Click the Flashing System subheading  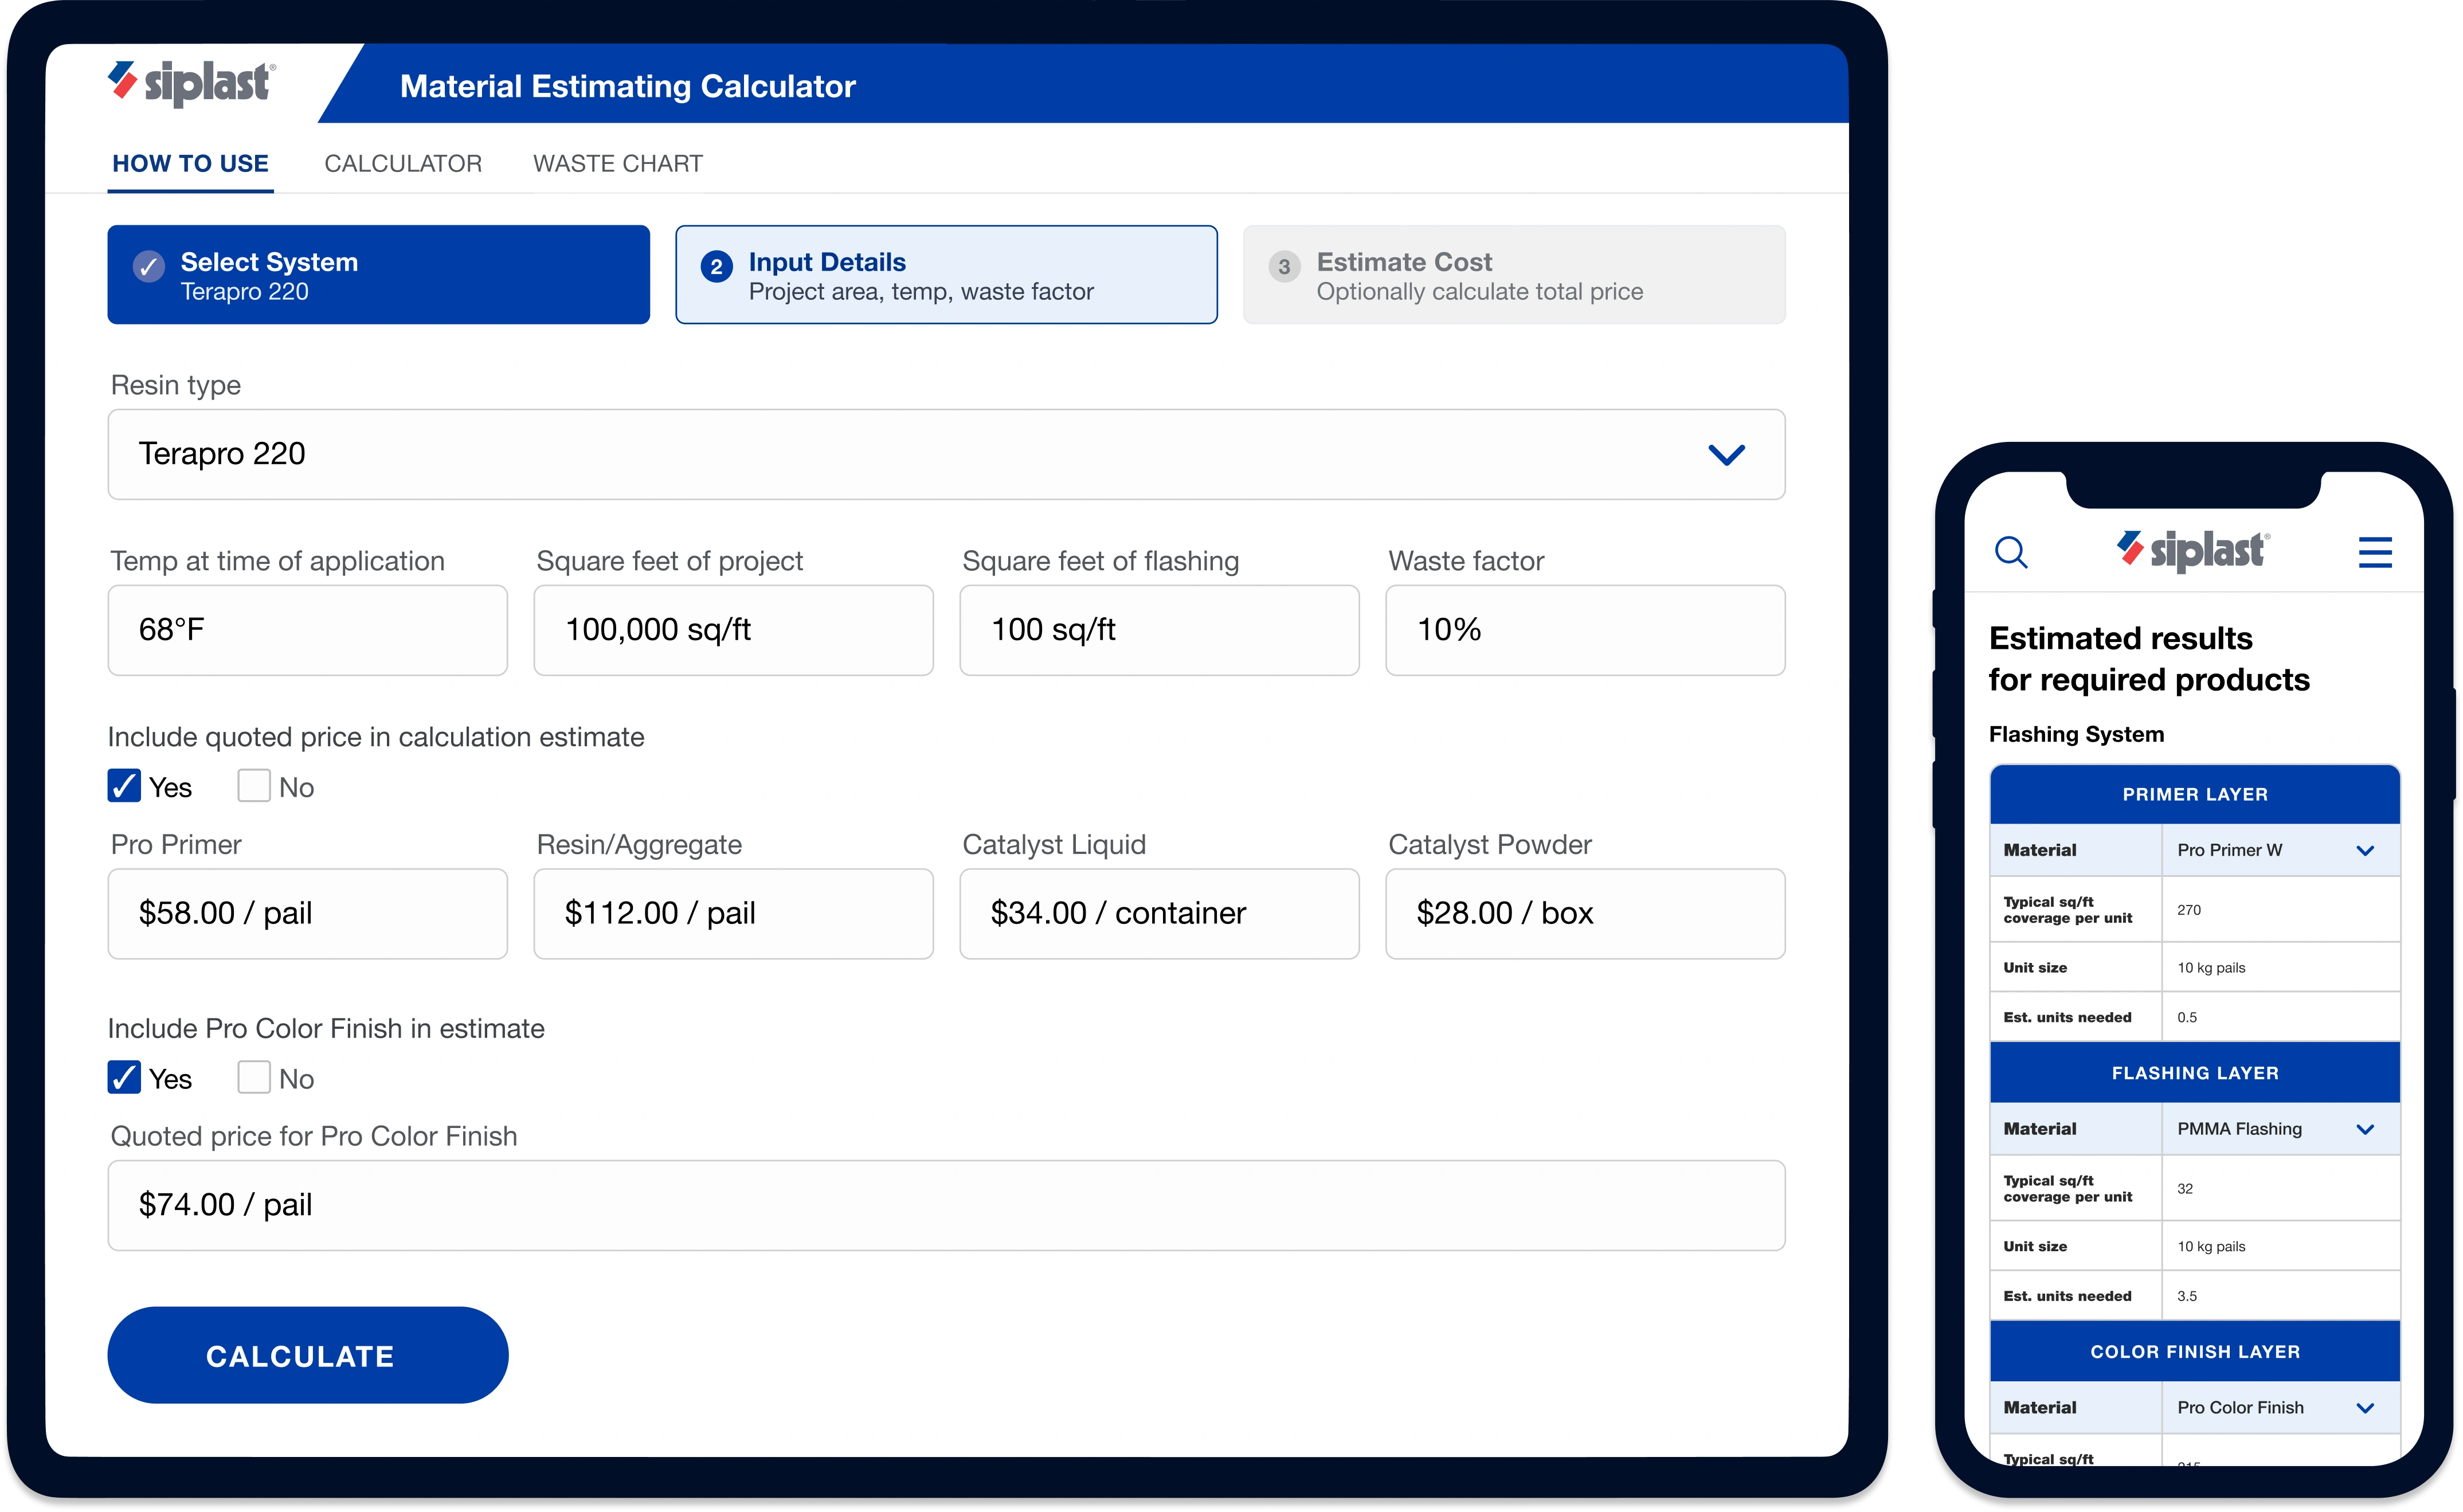(x=2076, y=734)
